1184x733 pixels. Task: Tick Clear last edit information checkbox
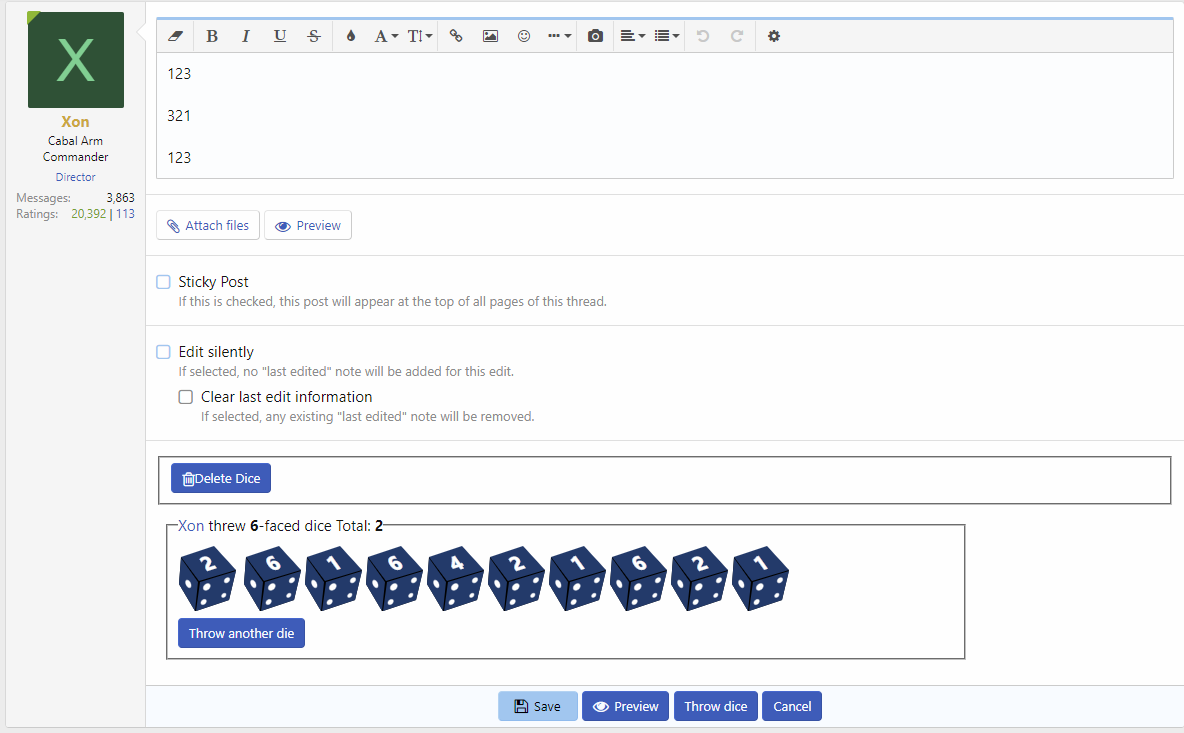186,397
